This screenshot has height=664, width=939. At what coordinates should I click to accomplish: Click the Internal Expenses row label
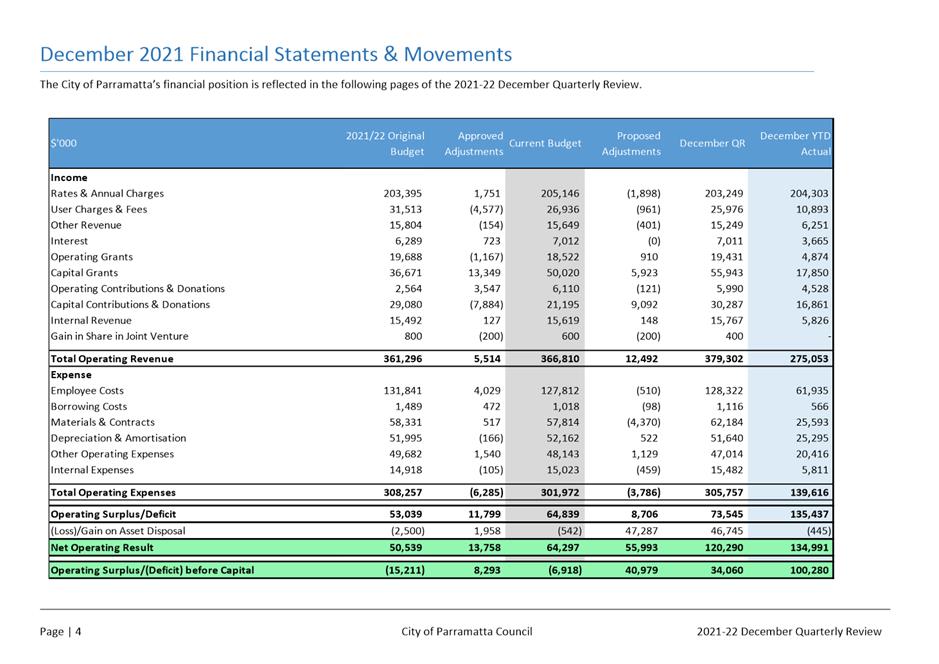point(92,470)
